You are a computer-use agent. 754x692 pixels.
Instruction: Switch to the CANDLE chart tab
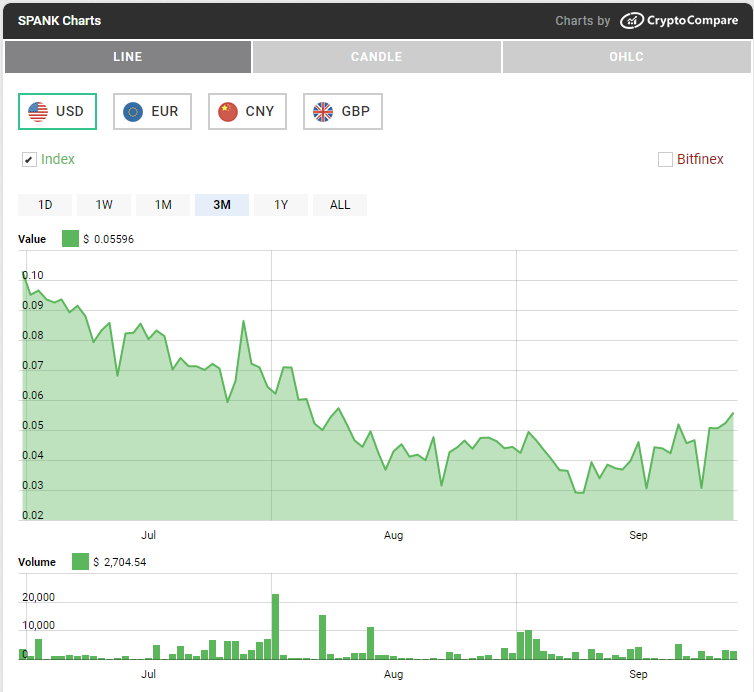click(x=376, y=57)
